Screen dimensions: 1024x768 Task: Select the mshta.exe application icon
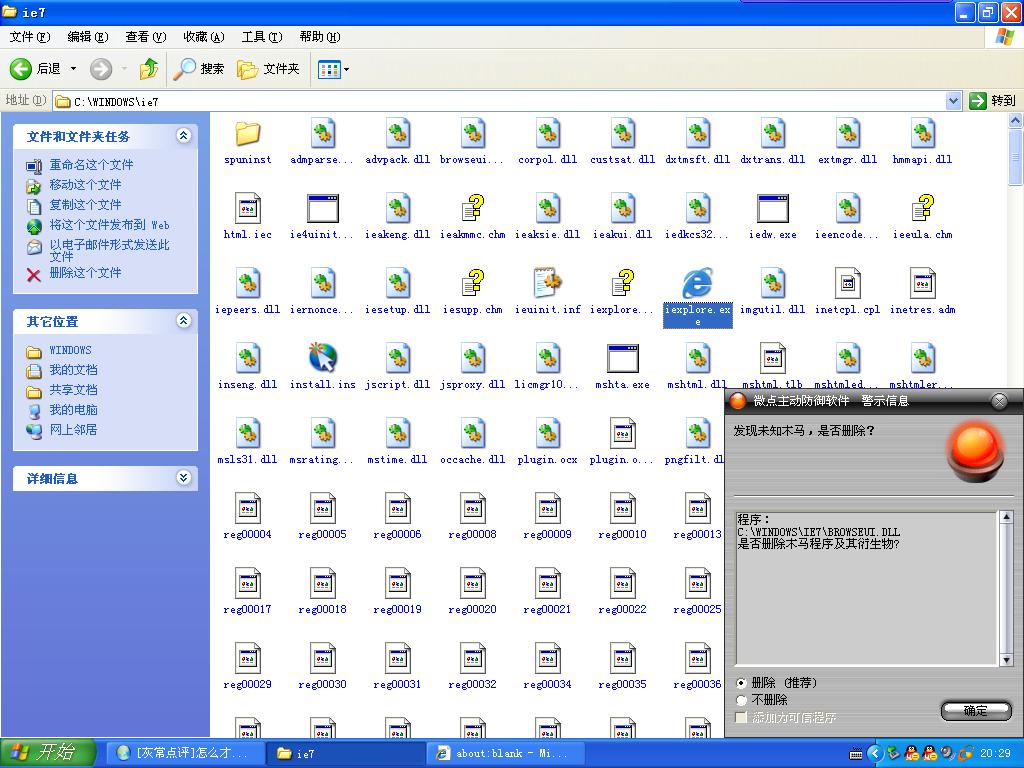click(x=622, y=359)
